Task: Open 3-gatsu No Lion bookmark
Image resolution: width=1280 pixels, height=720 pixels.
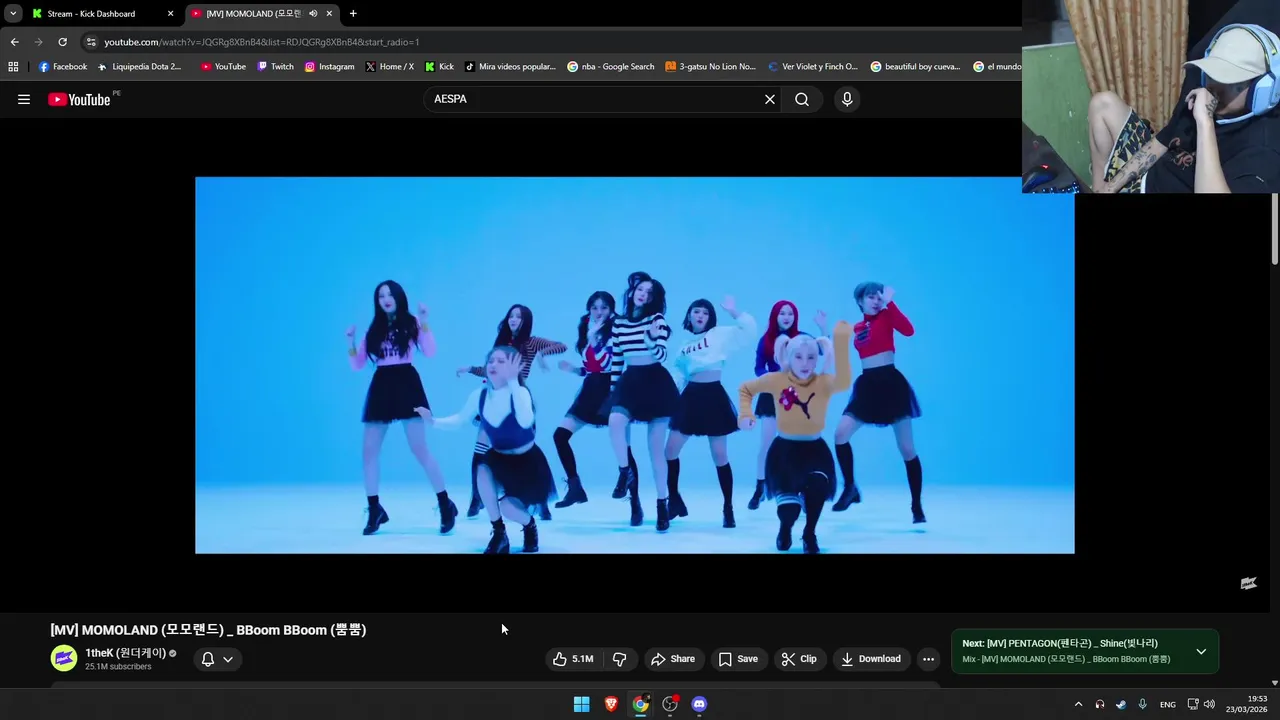Action: (x=711, y=67)
